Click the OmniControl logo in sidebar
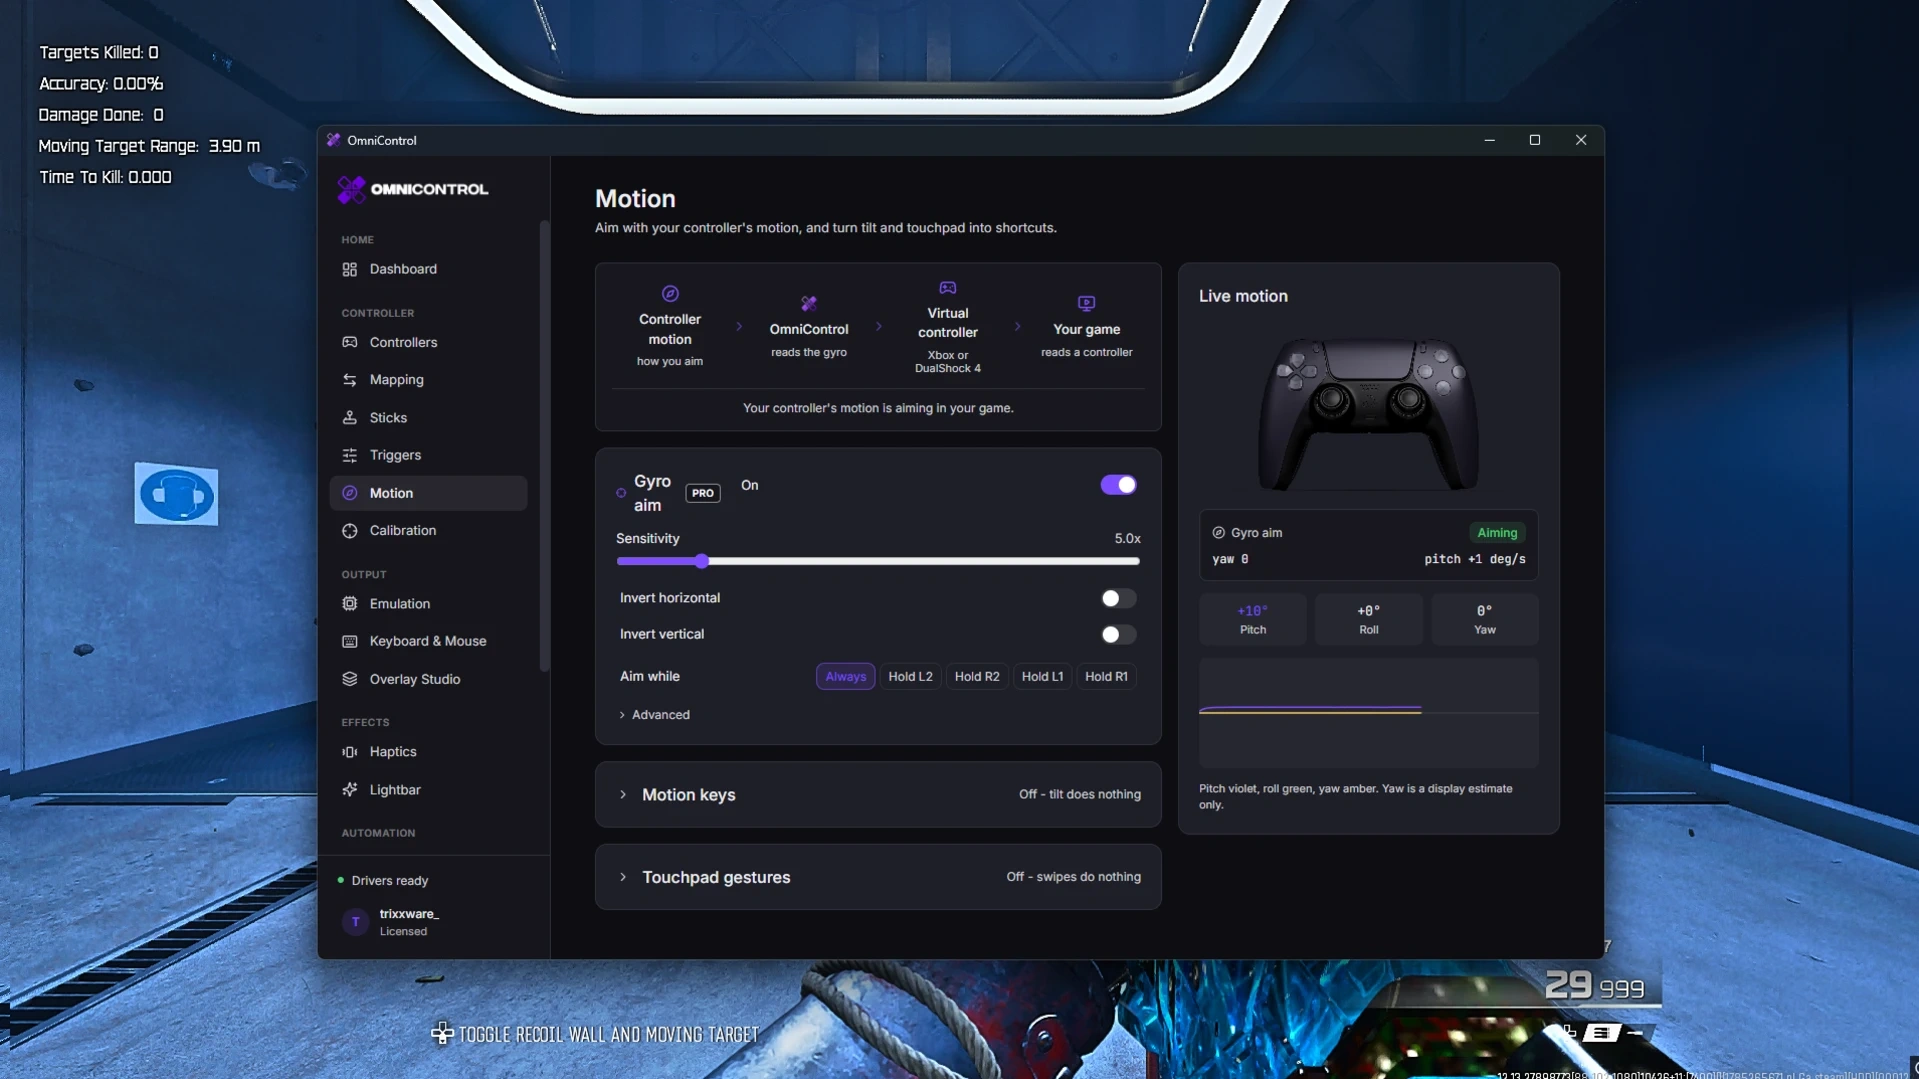Image resolution: width=1919 pixels, height=1079 pixels. pyautogui.click(x=412, y=189)
